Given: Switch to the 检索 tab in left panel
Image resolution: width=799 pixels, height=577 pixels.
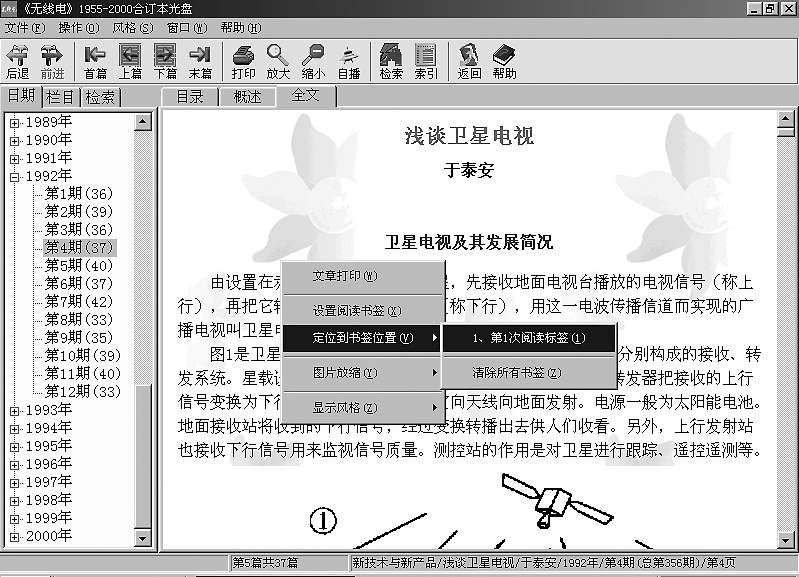Looking at the screenshot, I should pos(100,97).
